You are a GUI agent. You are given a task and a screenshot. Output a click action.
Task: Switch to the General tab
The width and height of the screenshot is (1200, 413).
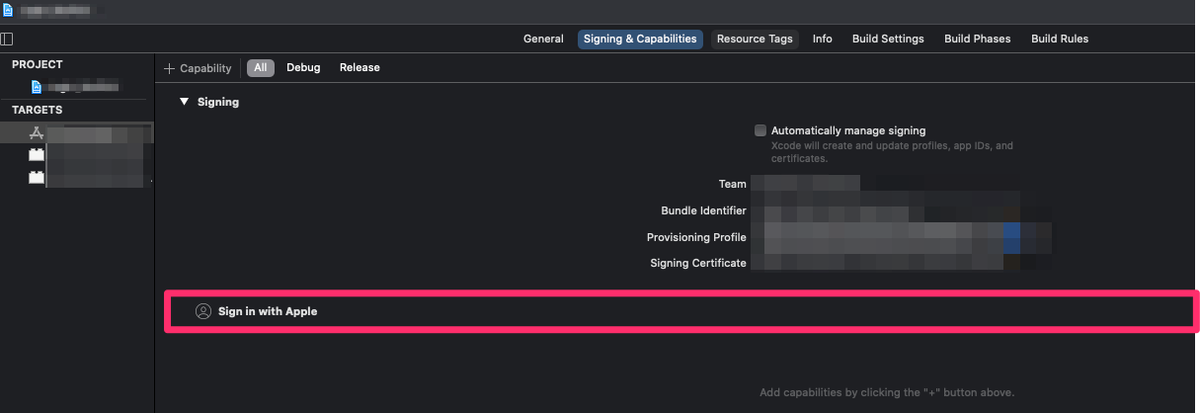pos(543,39)
